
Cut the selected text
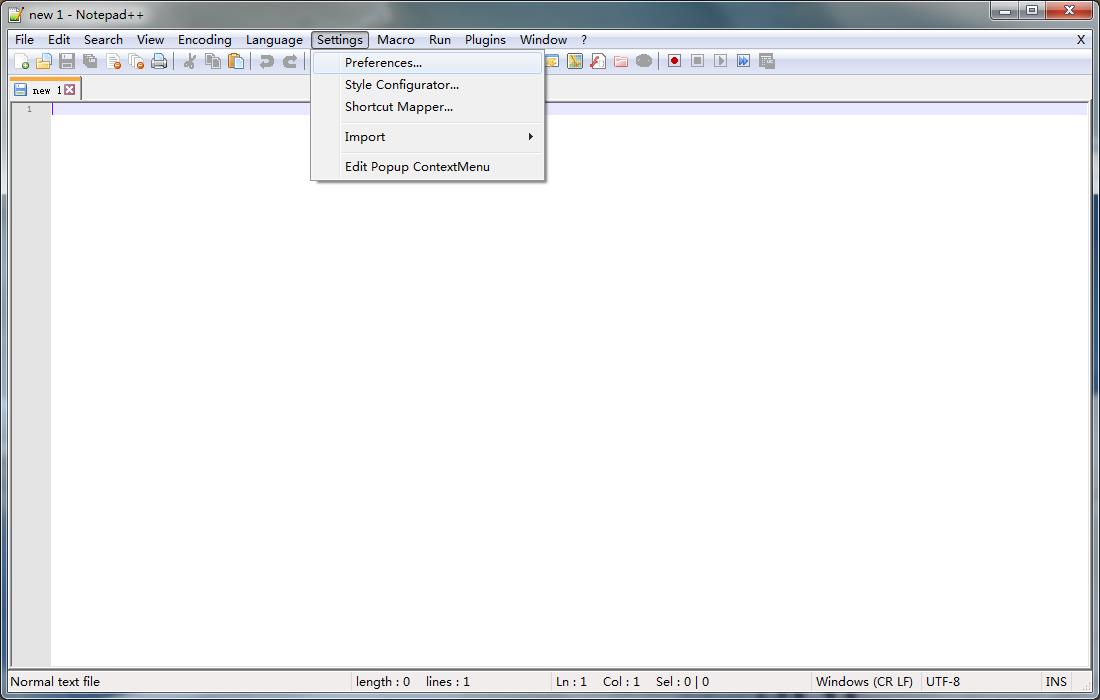point(190,61)
